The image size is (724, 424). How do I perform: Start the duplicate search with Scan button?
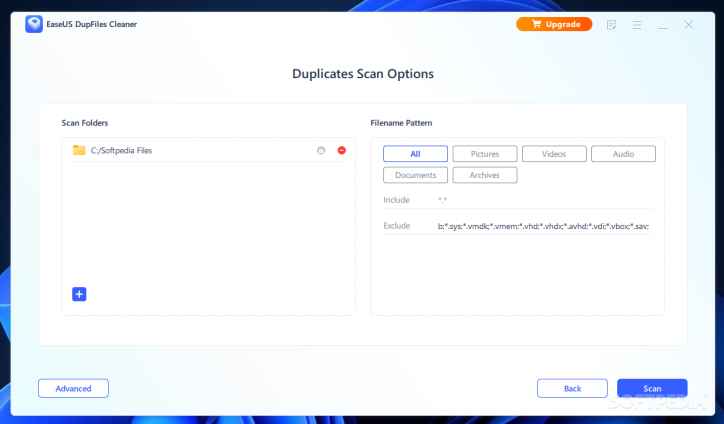pos(652,388)
